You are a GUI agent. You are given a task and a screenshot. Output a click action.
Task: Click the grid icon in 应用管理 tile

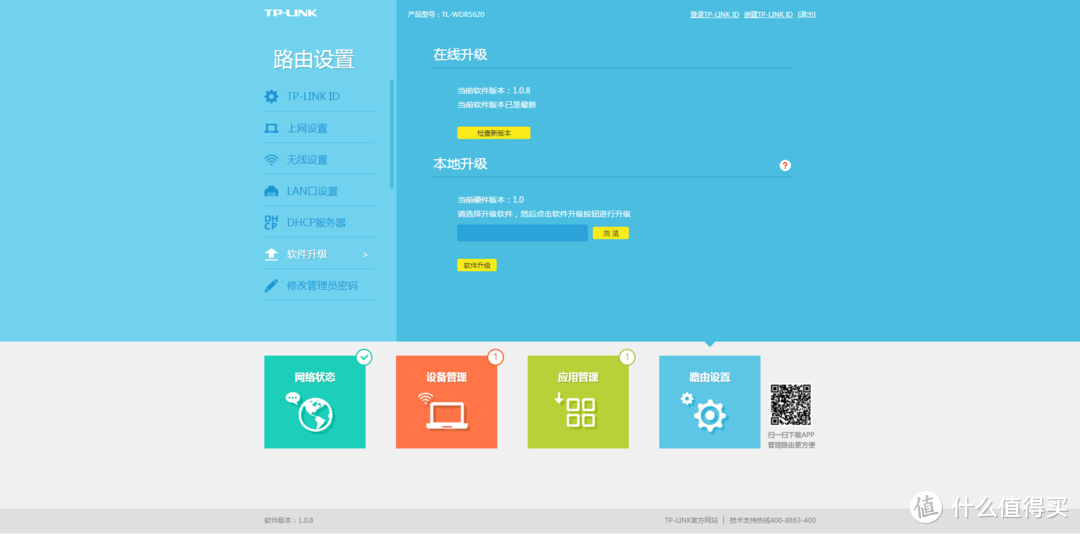[580, 413]
